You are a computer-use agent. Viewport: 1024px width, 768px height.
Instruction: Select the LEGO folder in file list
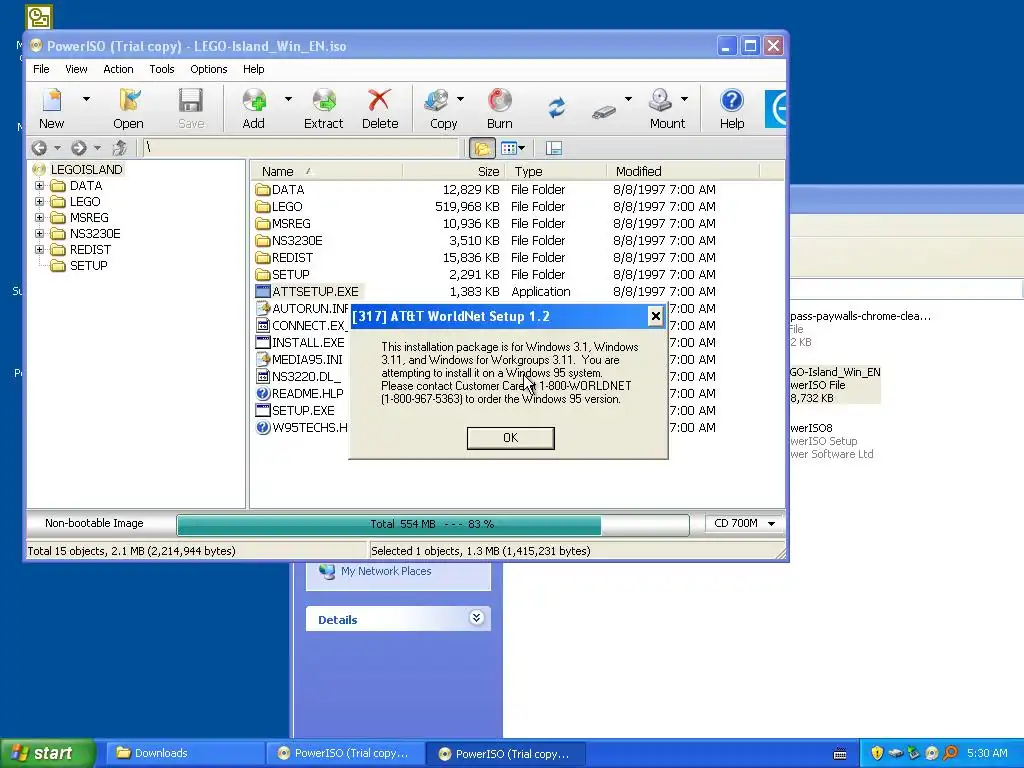coord(287,207)
